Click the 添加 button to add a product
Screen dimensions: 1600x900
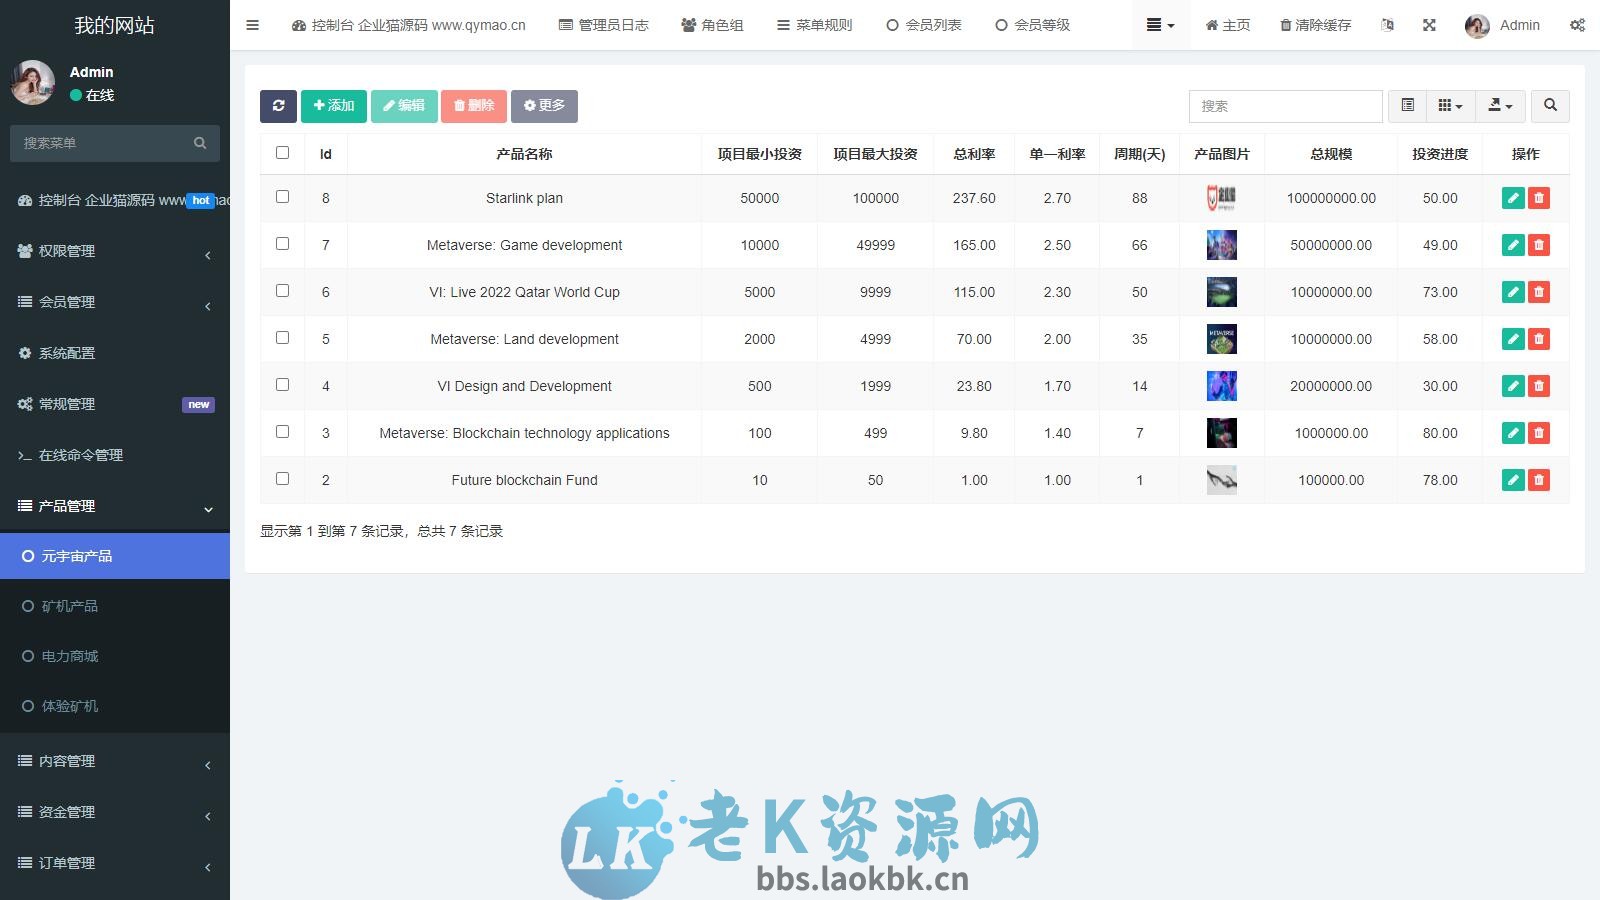333,106
